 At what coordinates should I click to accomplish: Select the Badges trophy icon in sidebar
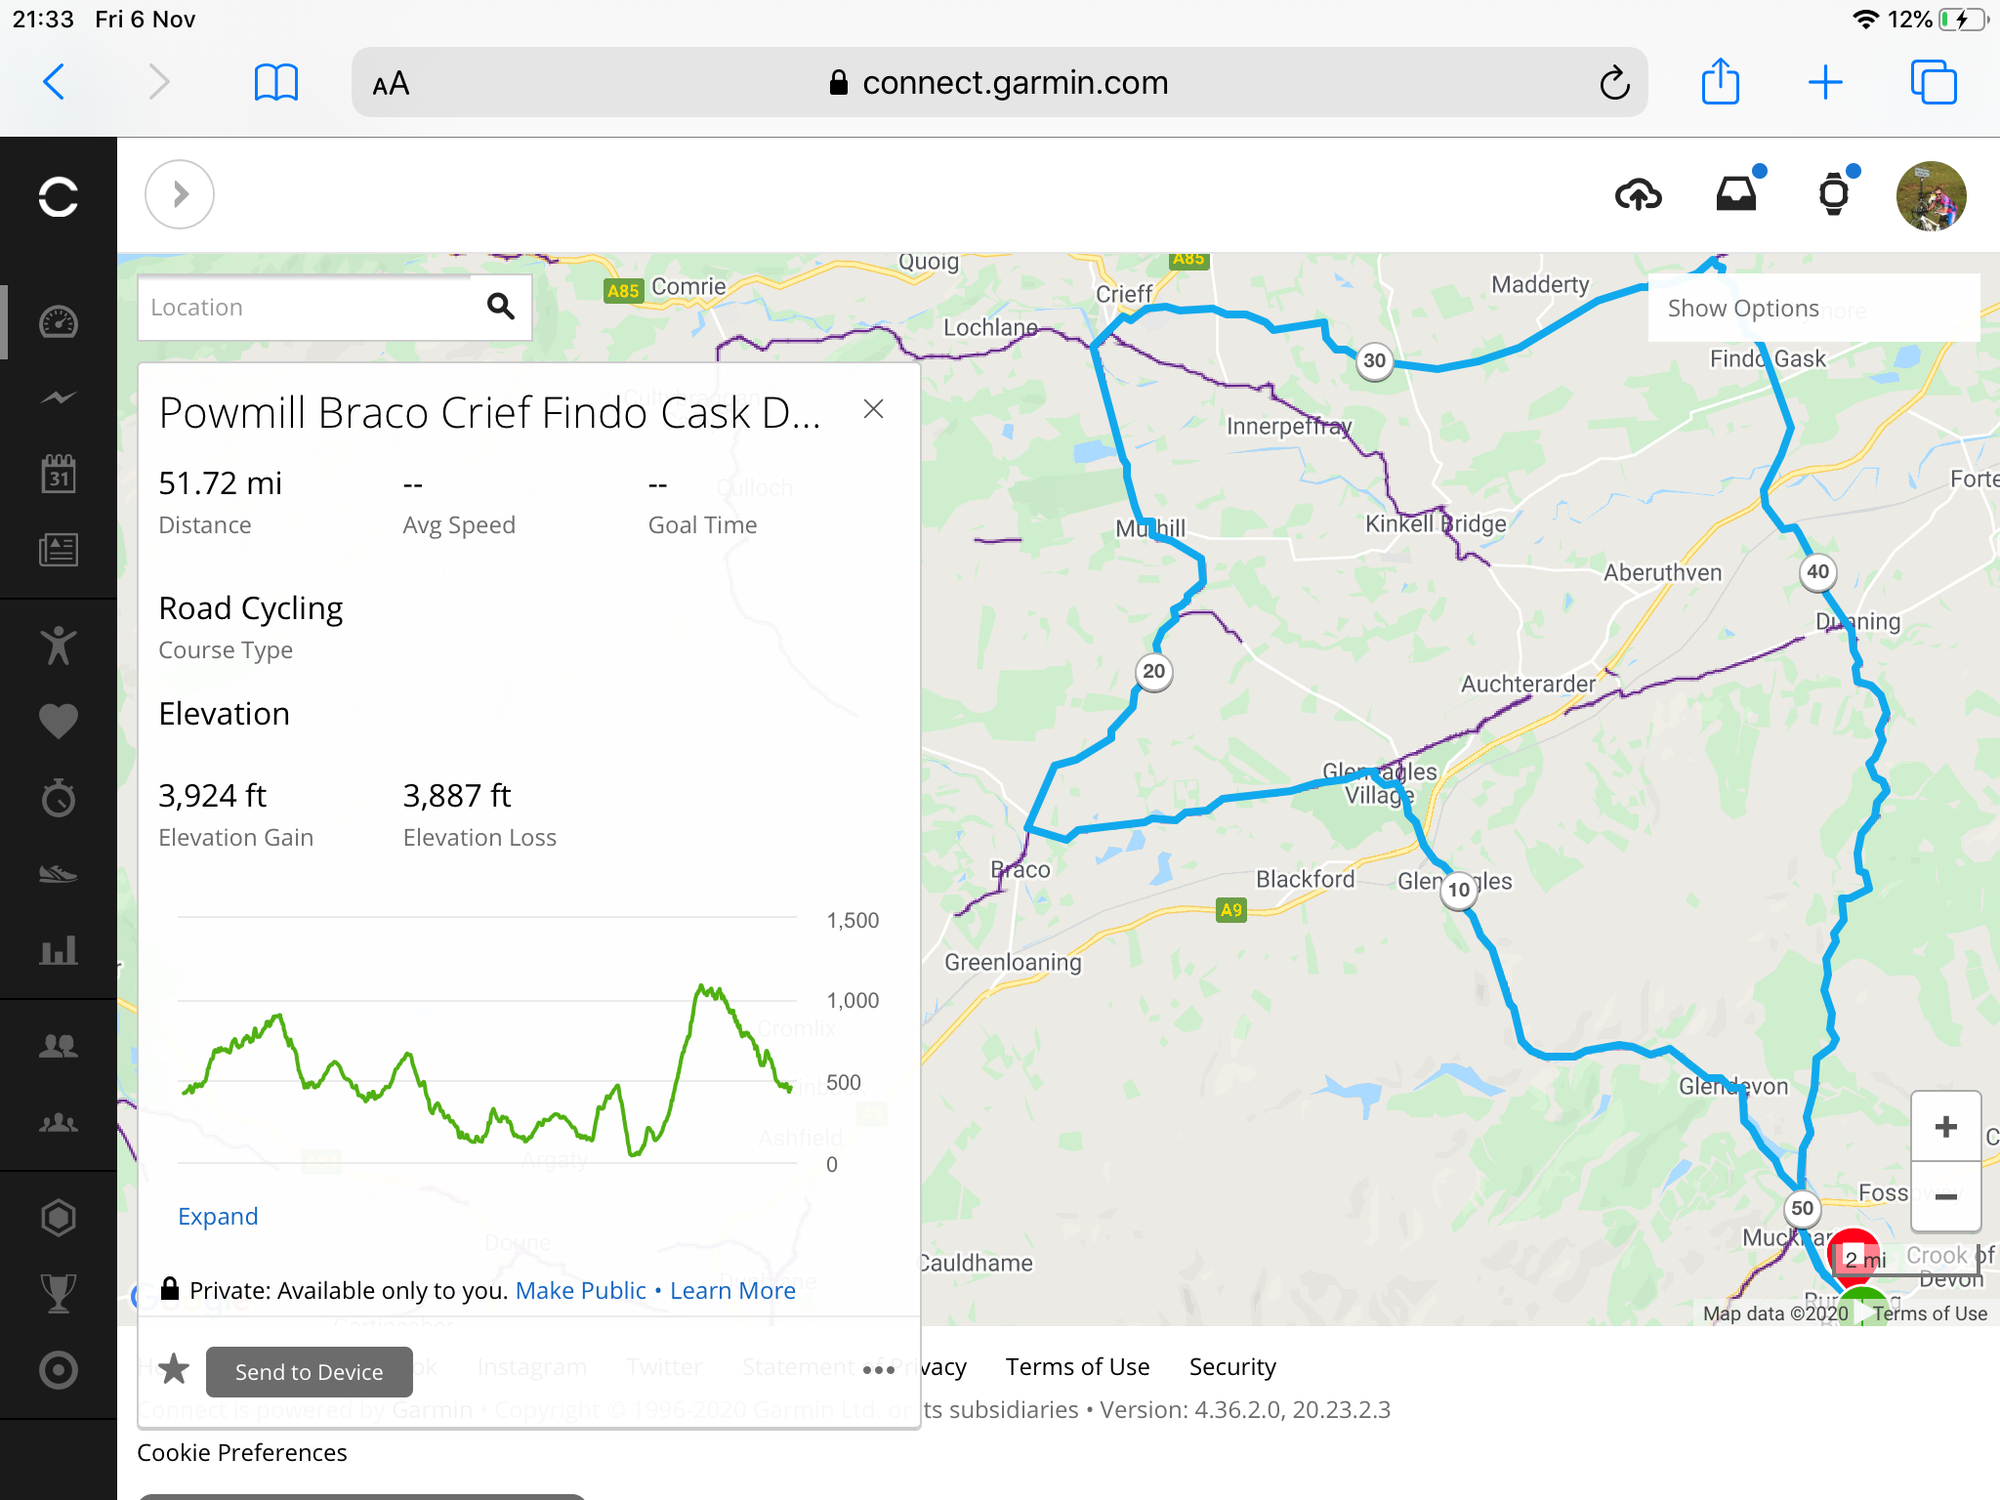click(59, 1293)
